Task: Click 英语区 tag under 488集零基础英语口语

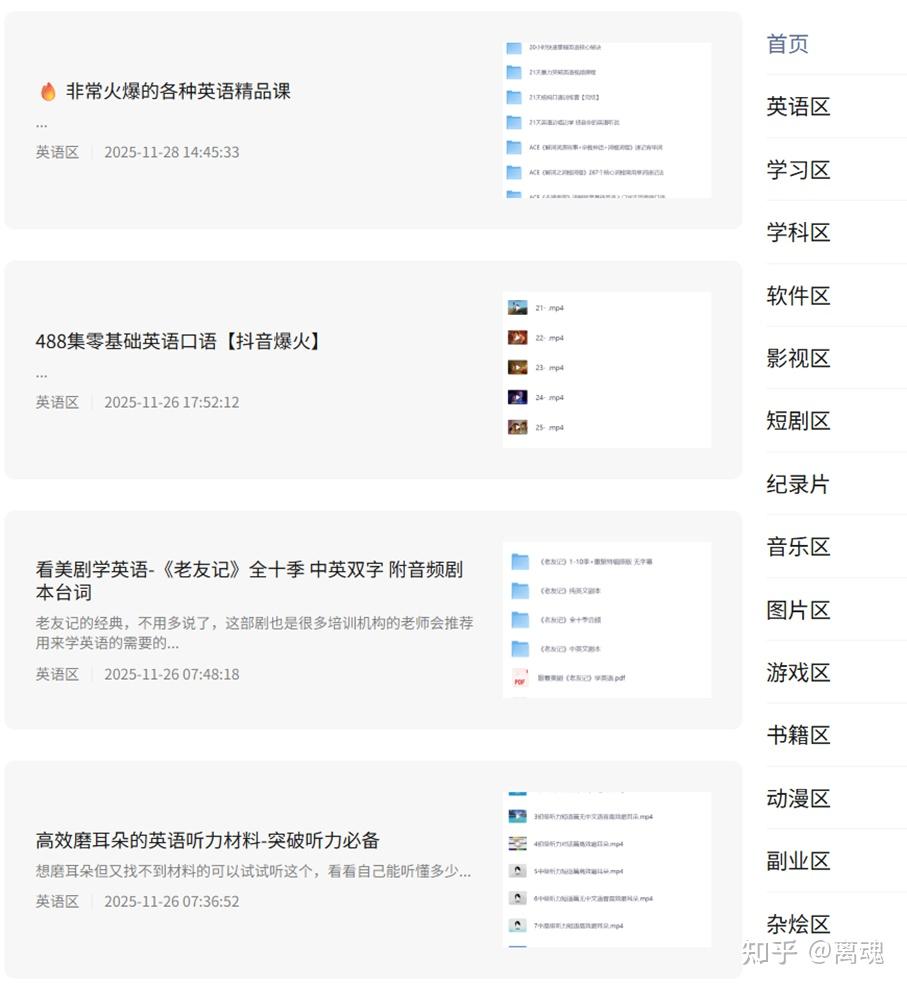Action: 57,402
